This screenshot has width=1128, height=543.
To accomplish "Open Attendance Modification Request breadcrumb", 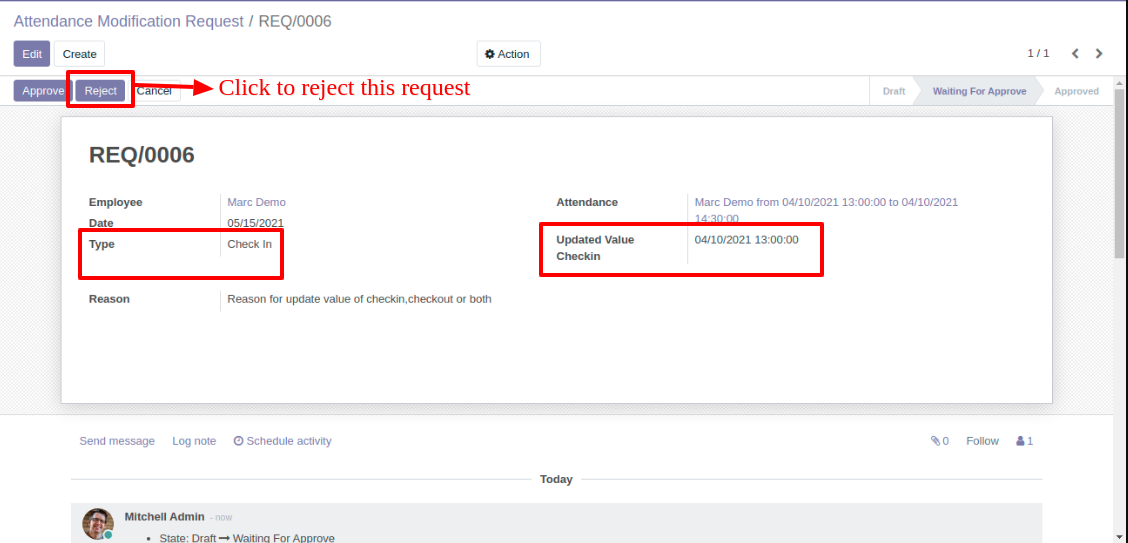I will [129, 21].
